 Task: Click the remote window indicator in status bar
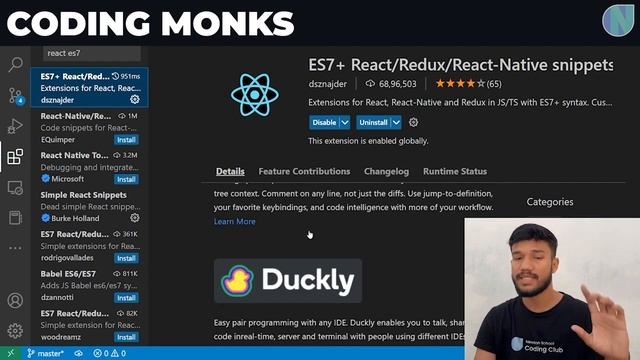click(x=11, y=353)
